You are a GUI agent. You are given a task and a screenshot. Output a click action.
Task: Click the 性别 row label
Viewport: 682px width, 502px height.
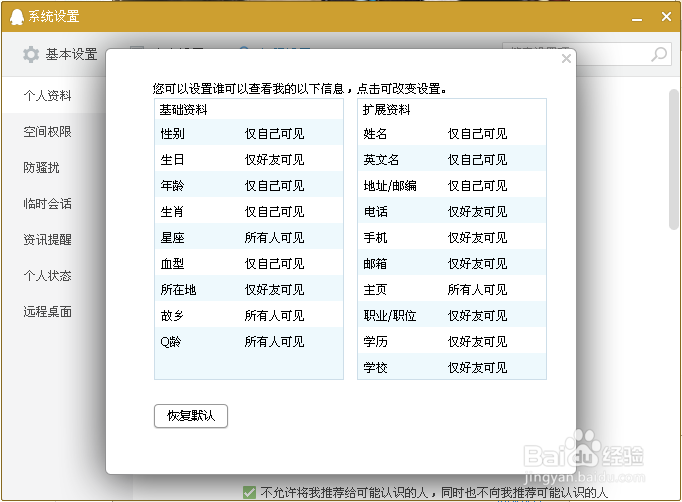tap(173, 134)
